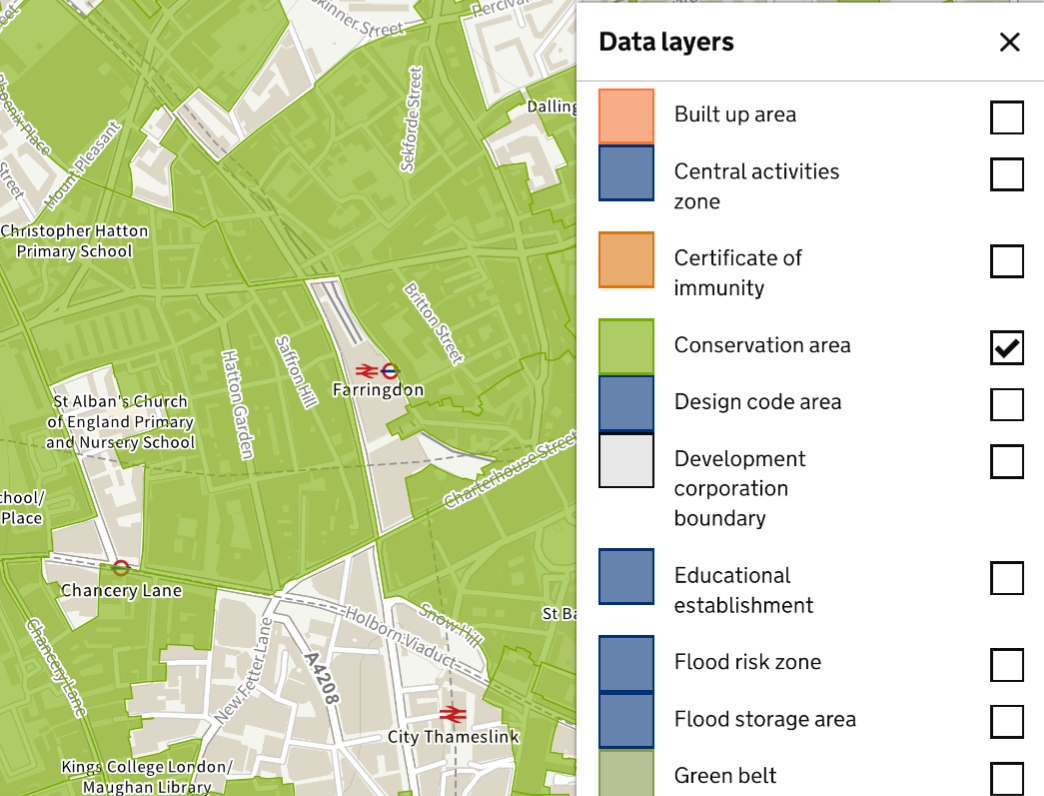This screenshot has width=1044, height=796.
Task: Click the City Thameslink rail icon
Action: click(x=453, y=714)
